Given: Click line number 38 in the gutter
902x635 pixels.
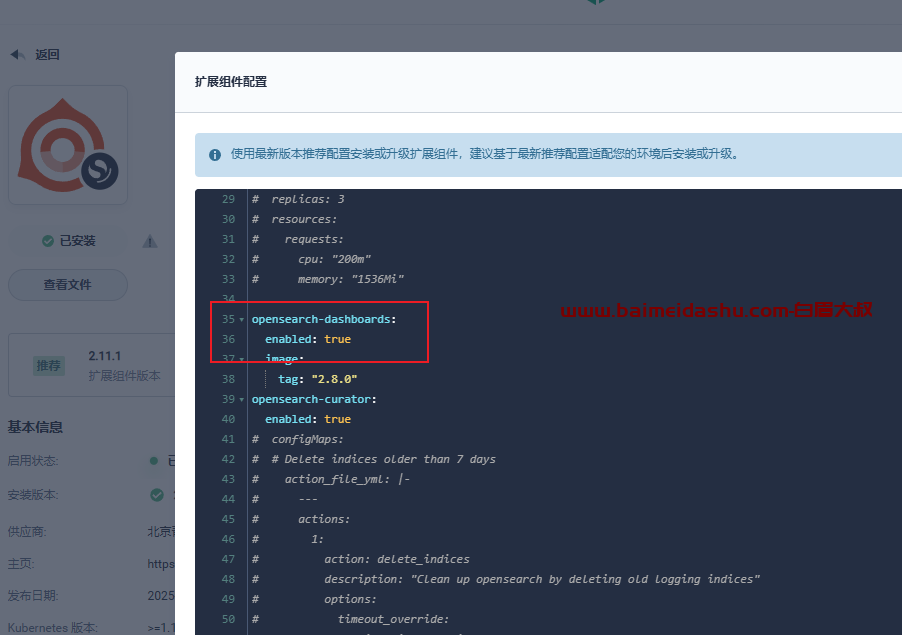Looking at the screenshot, I should (228, 379).
